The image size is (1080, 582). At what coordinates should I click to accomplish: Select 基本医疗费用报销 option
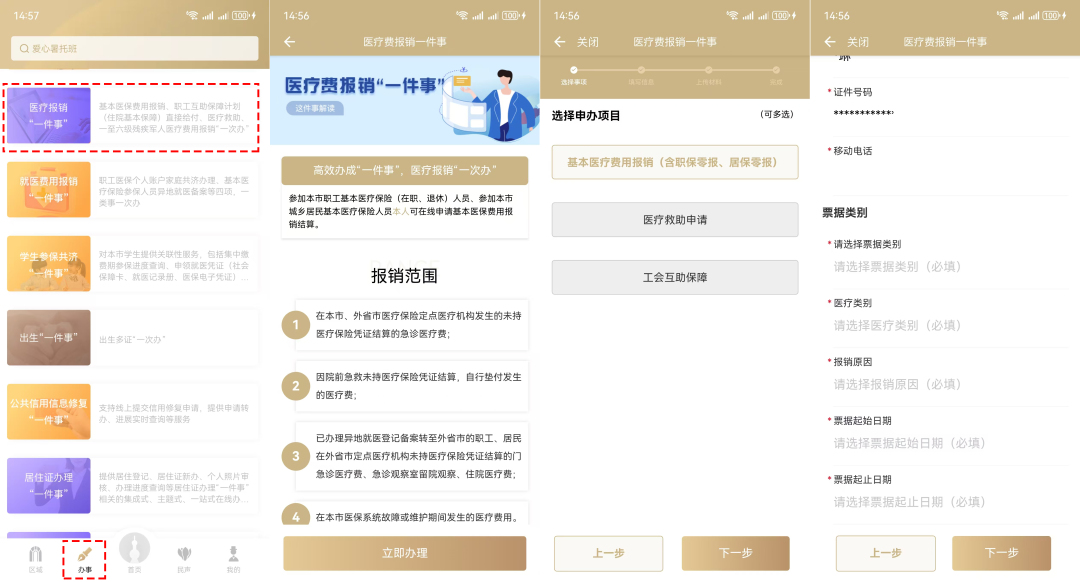(x=675, y=162)
